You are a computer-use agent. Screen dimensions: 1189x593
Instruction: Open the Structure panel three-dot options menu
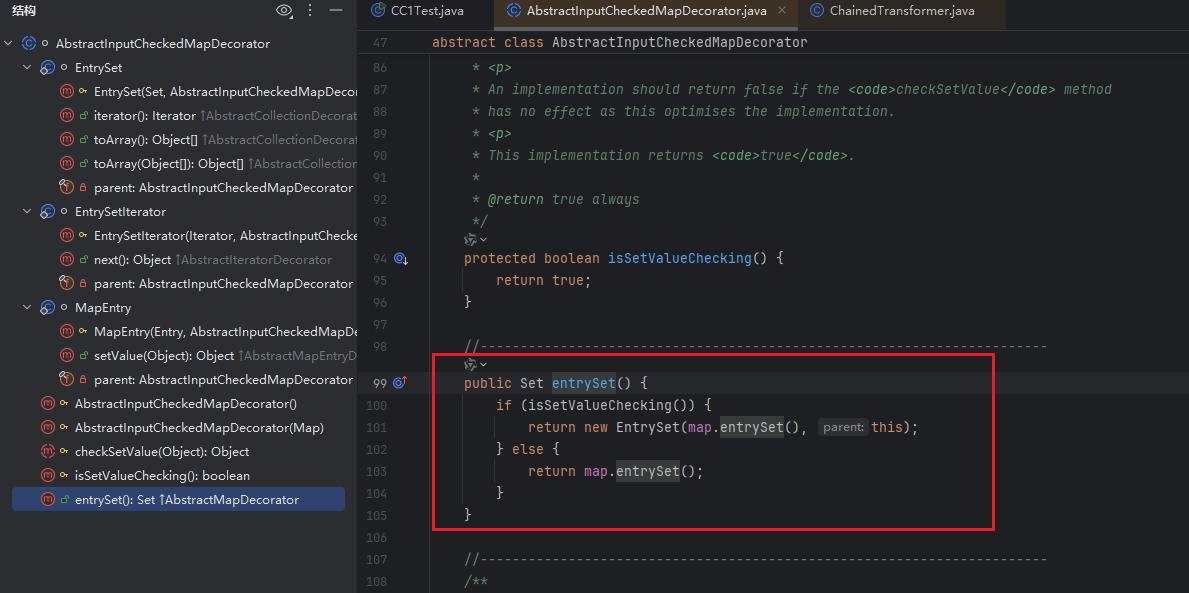tap(310, 11)
